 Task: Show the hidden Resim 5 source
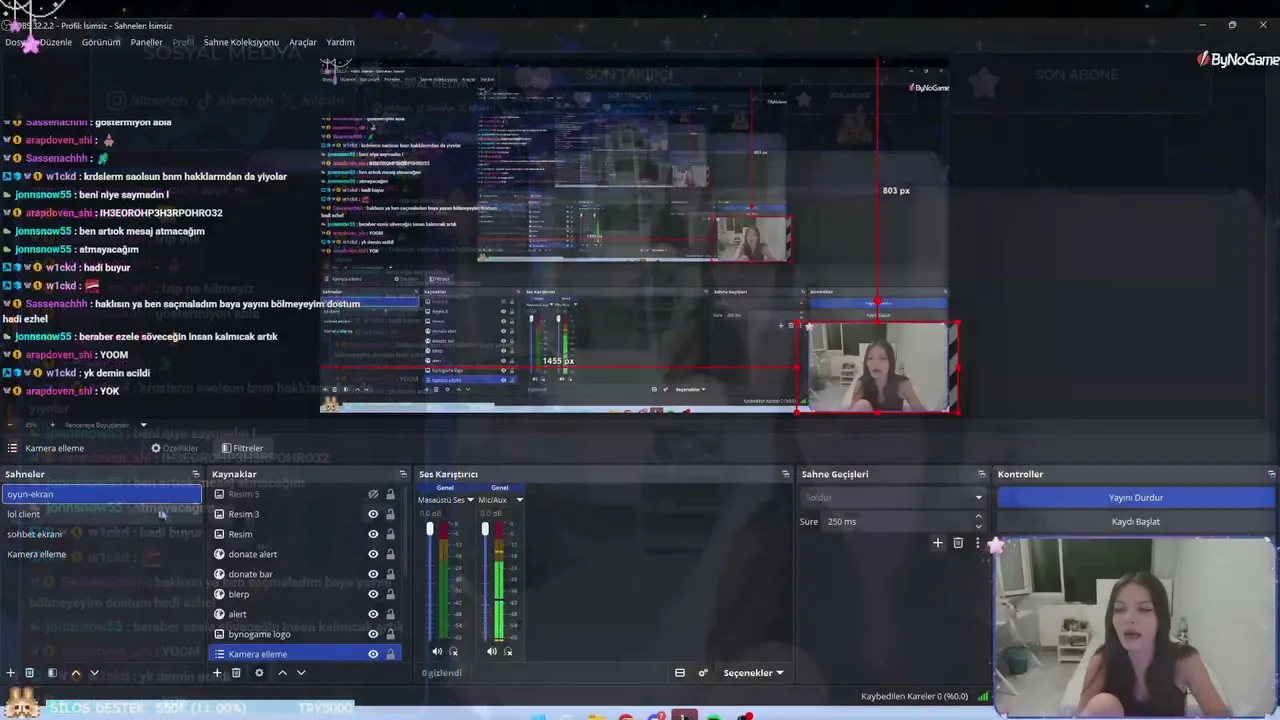373,494
